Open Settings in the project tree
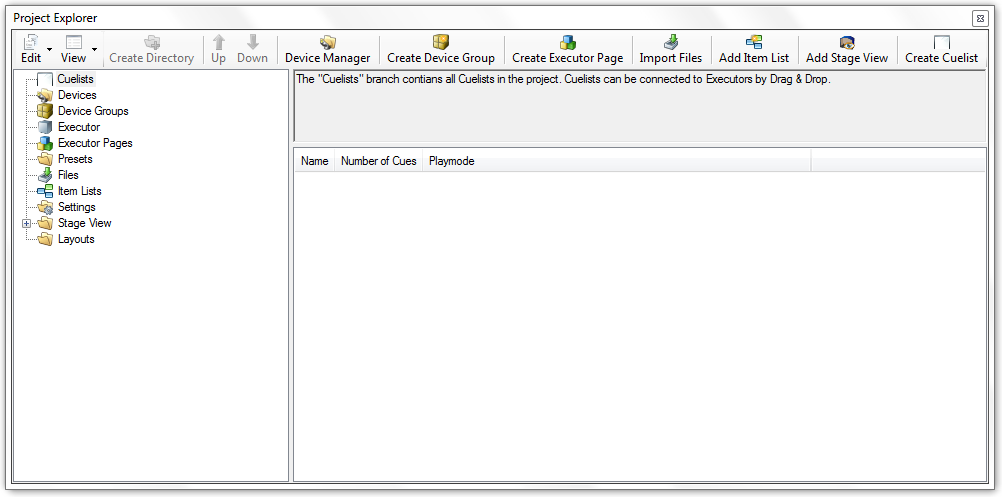Image resolution: width=1002 pixels, height=497 pixels. click(76, 207)
